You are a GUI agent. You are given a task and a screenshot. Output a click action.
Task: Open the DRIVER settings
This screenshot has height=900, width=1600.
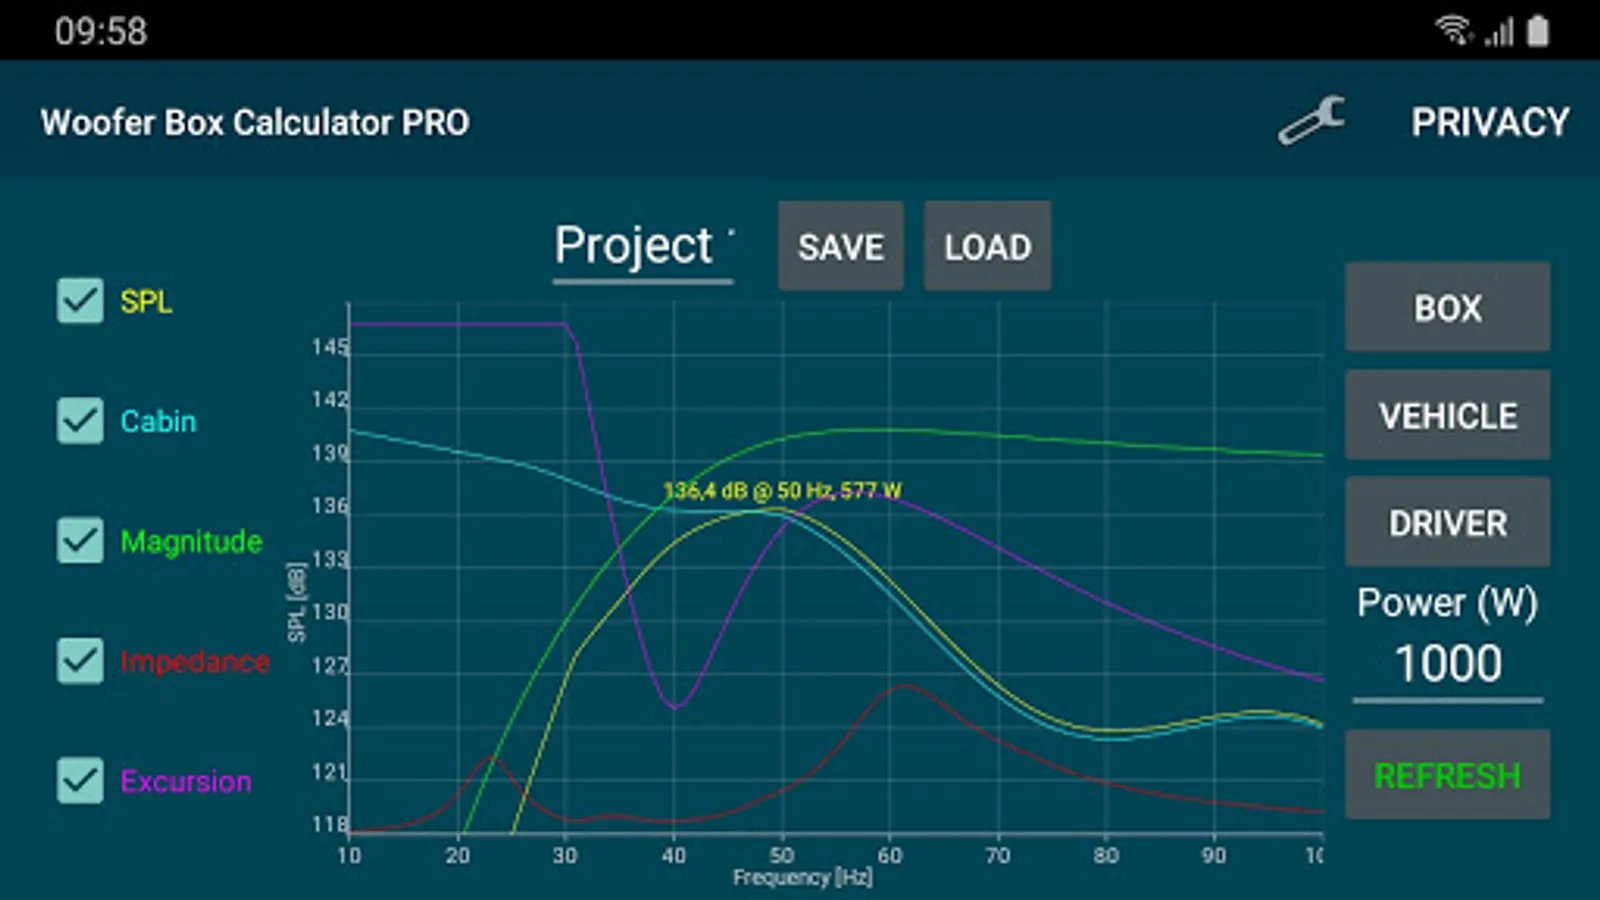(1448, 522)
